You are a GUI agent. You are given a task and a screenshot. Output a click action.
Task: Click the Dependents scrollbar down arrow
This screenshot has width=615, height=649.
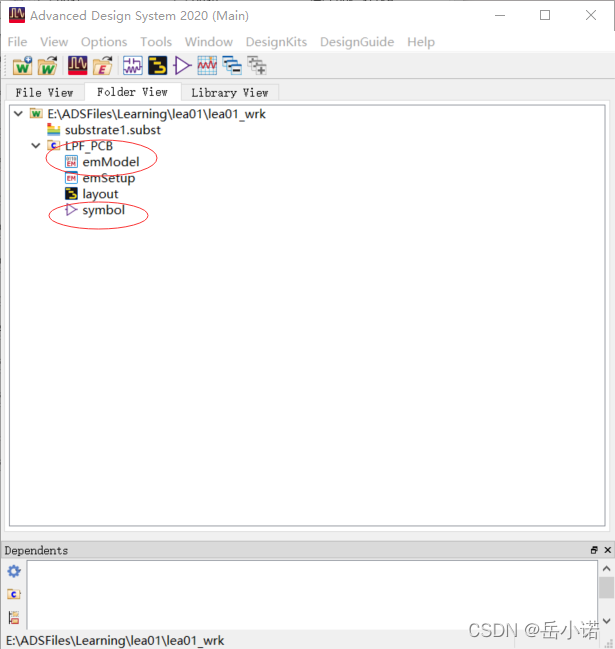click(x=607, y=621)
